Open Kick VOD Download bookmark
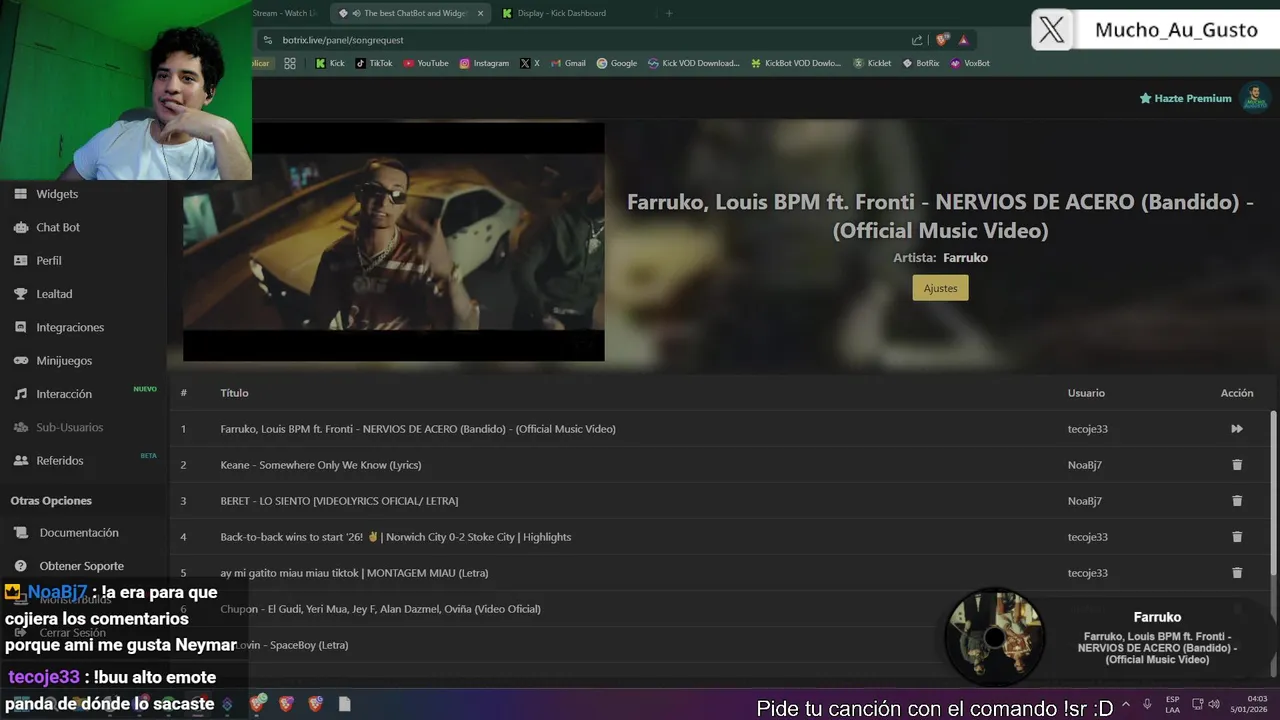This screenshot has width=1280, height=720. click(x=693, y=63)
